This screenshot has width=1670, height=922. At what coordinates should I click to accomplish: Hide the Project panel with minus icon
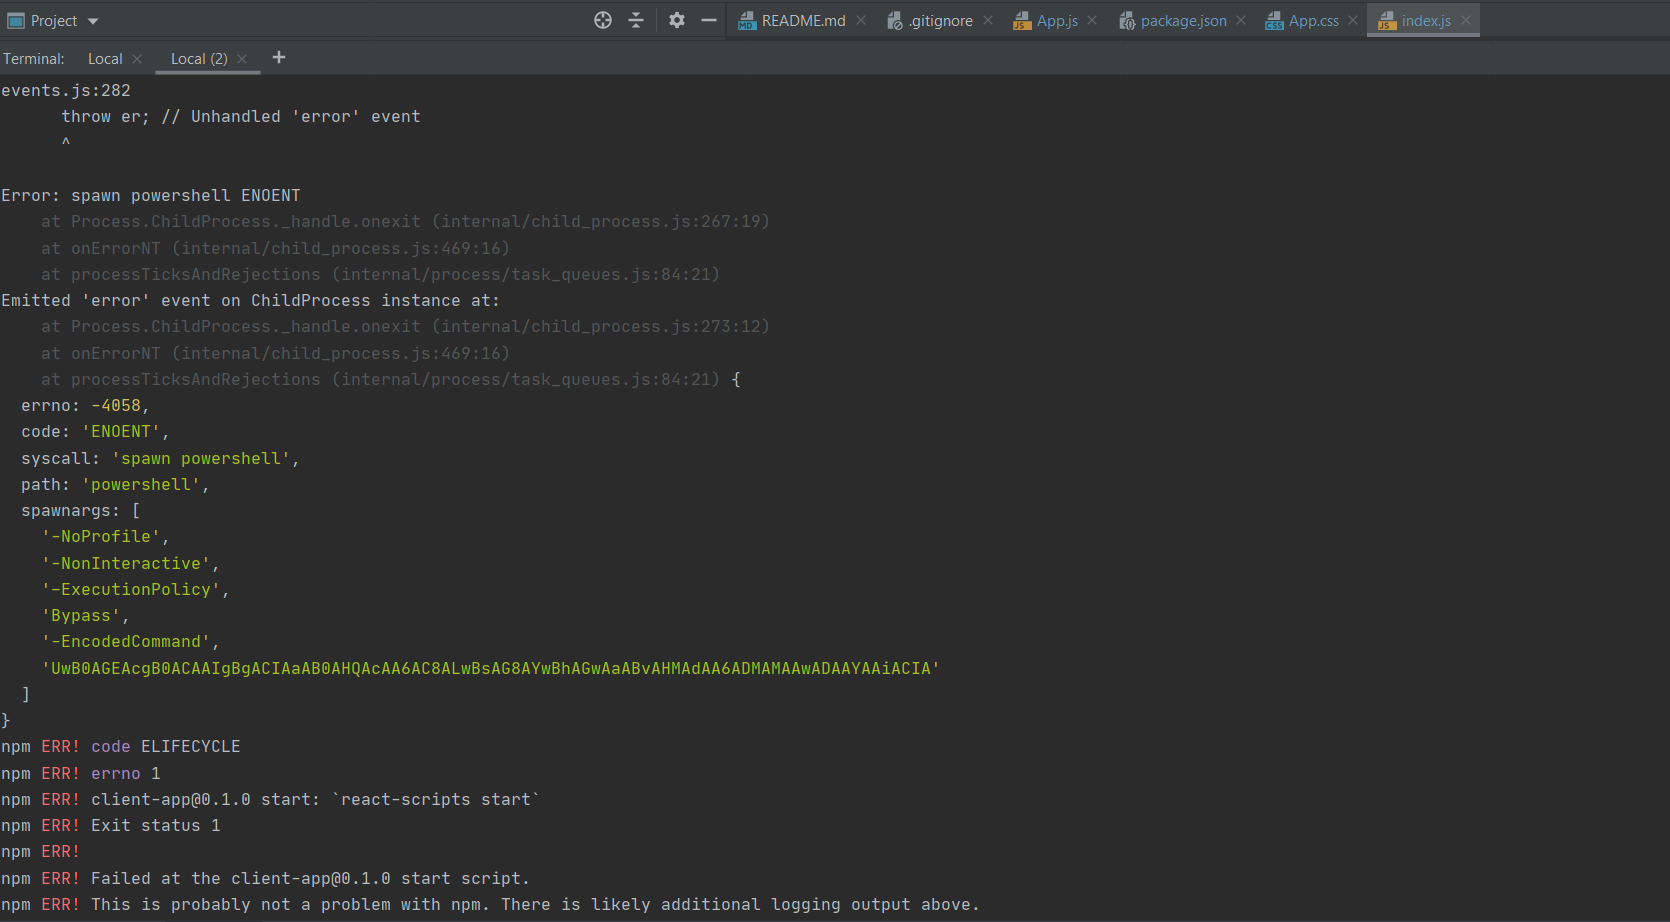pyautogui.click(x=709, y=20)
